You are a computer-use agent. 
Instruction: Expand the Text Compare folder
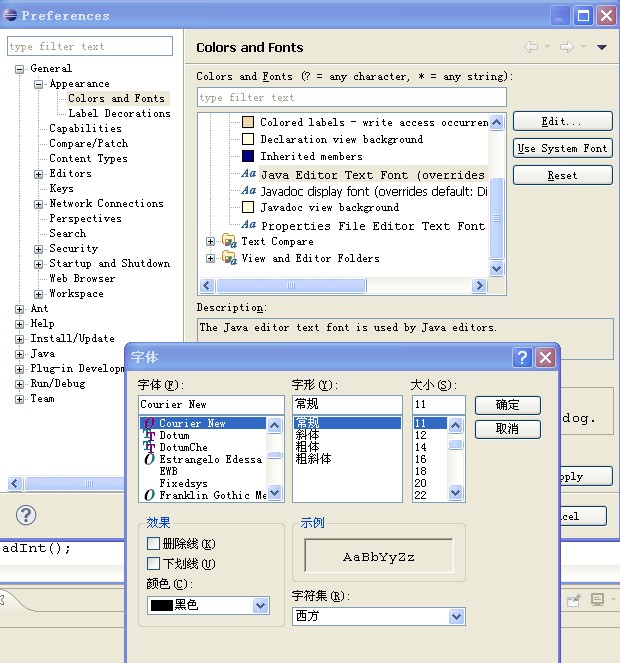[210, 241]
